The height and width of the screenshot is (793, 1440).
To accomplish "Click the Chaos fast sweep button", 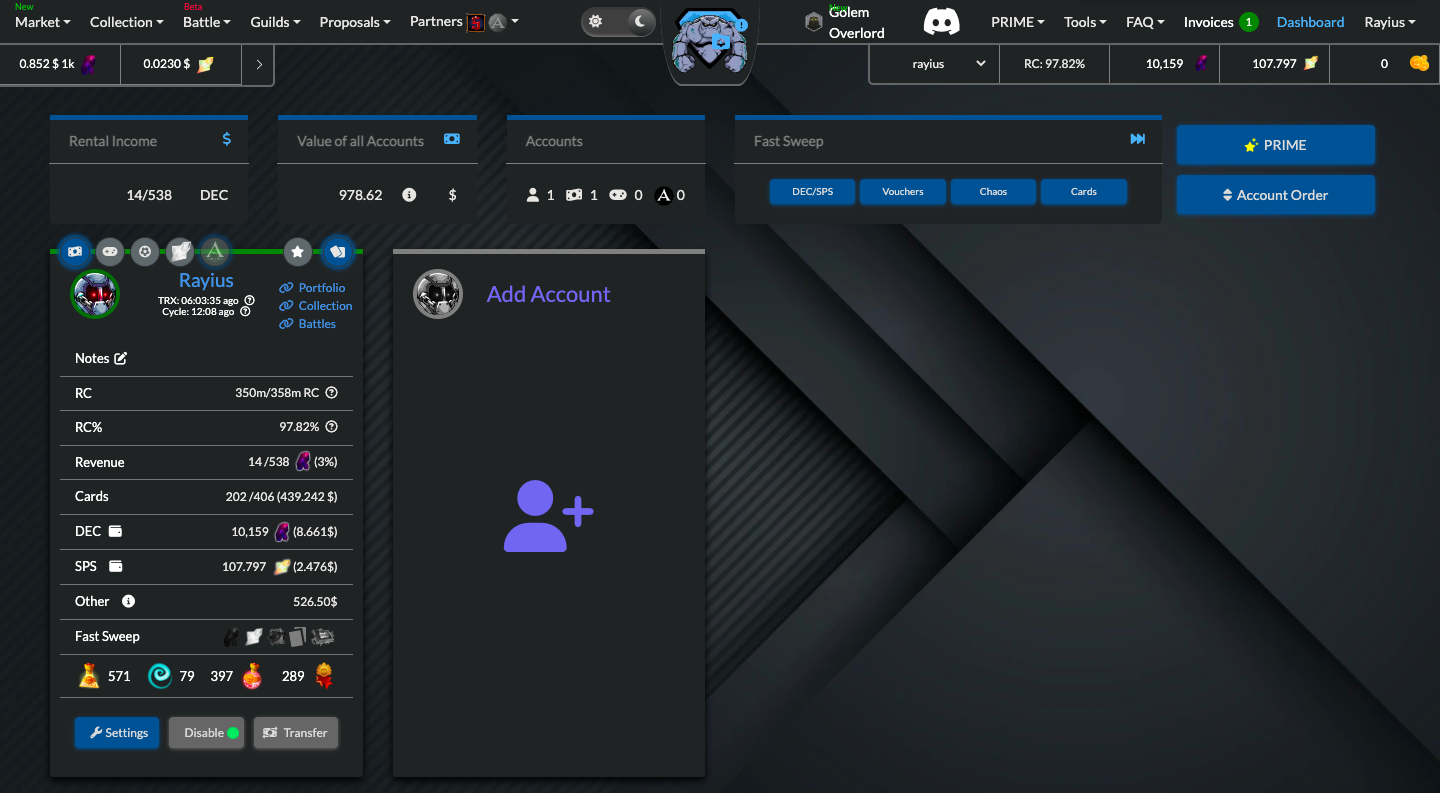I will (993, 192).
